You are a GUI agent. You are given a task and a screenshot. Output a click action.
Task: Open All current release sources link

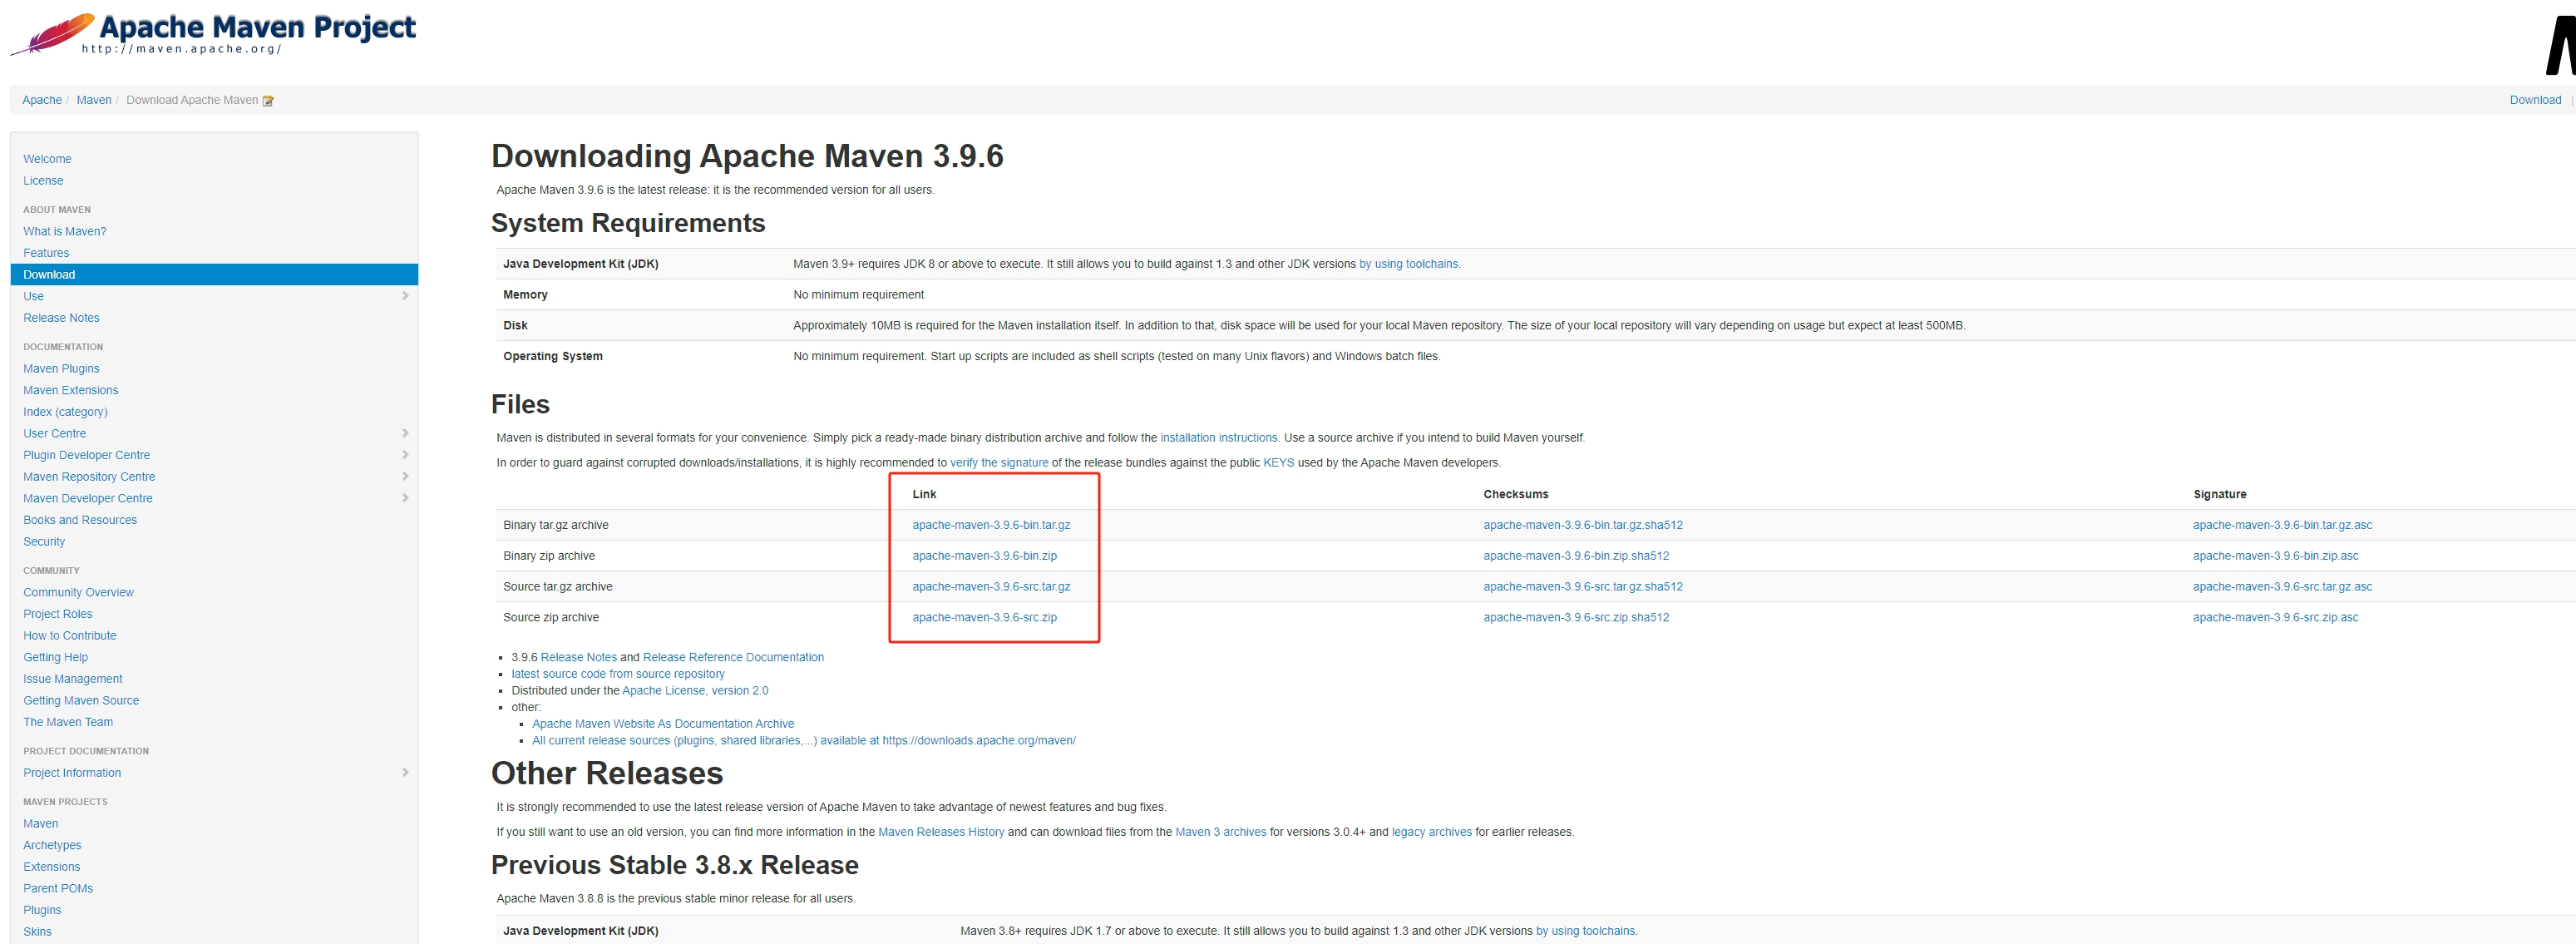click(x=804, y=741)
